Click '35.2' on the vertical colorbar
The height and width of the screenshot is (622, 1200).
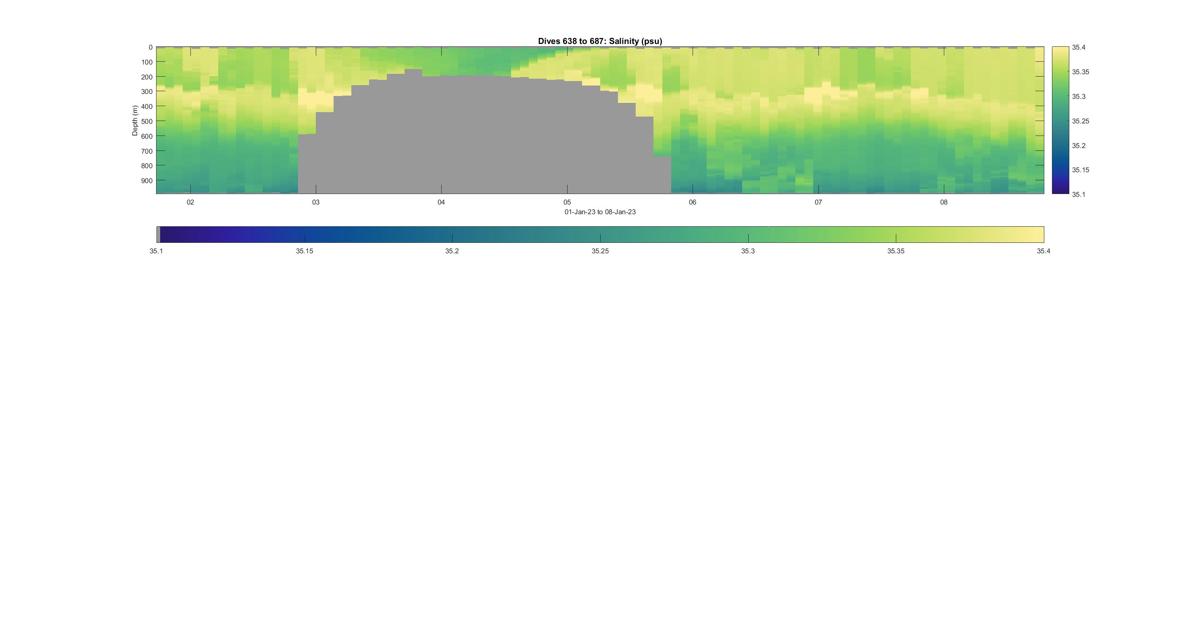pos(1079,145)
